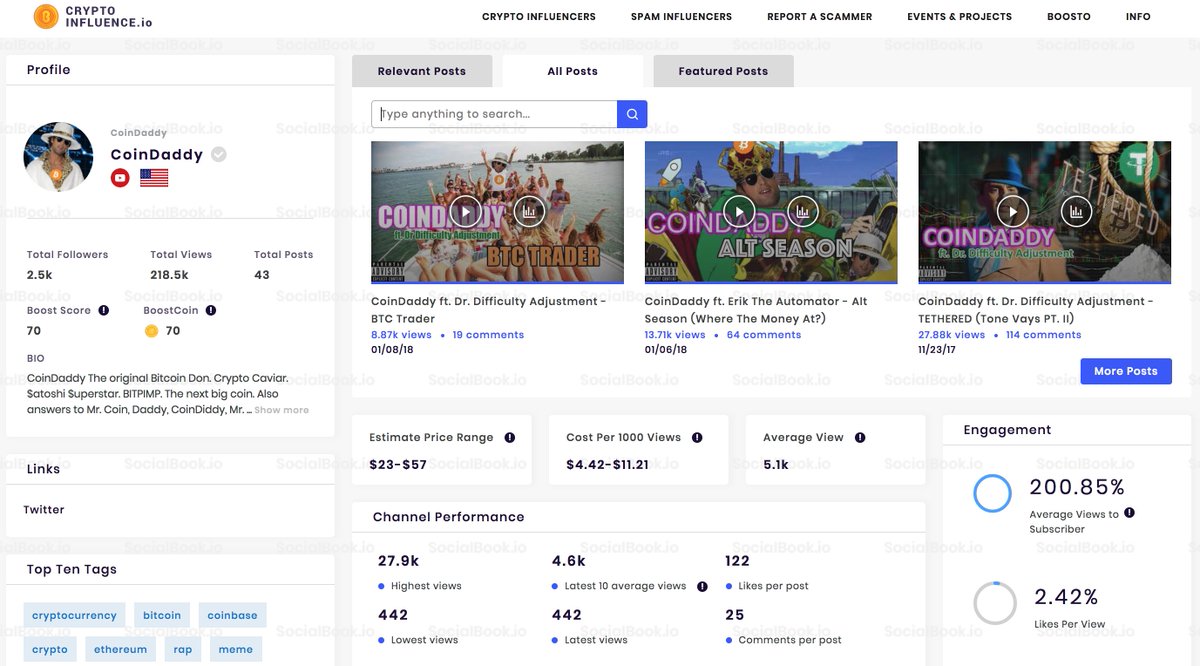Click the verified checkmark next to CoinDaddy
The width and height of the screenshot is (1200, 666).
click(219, 154)
